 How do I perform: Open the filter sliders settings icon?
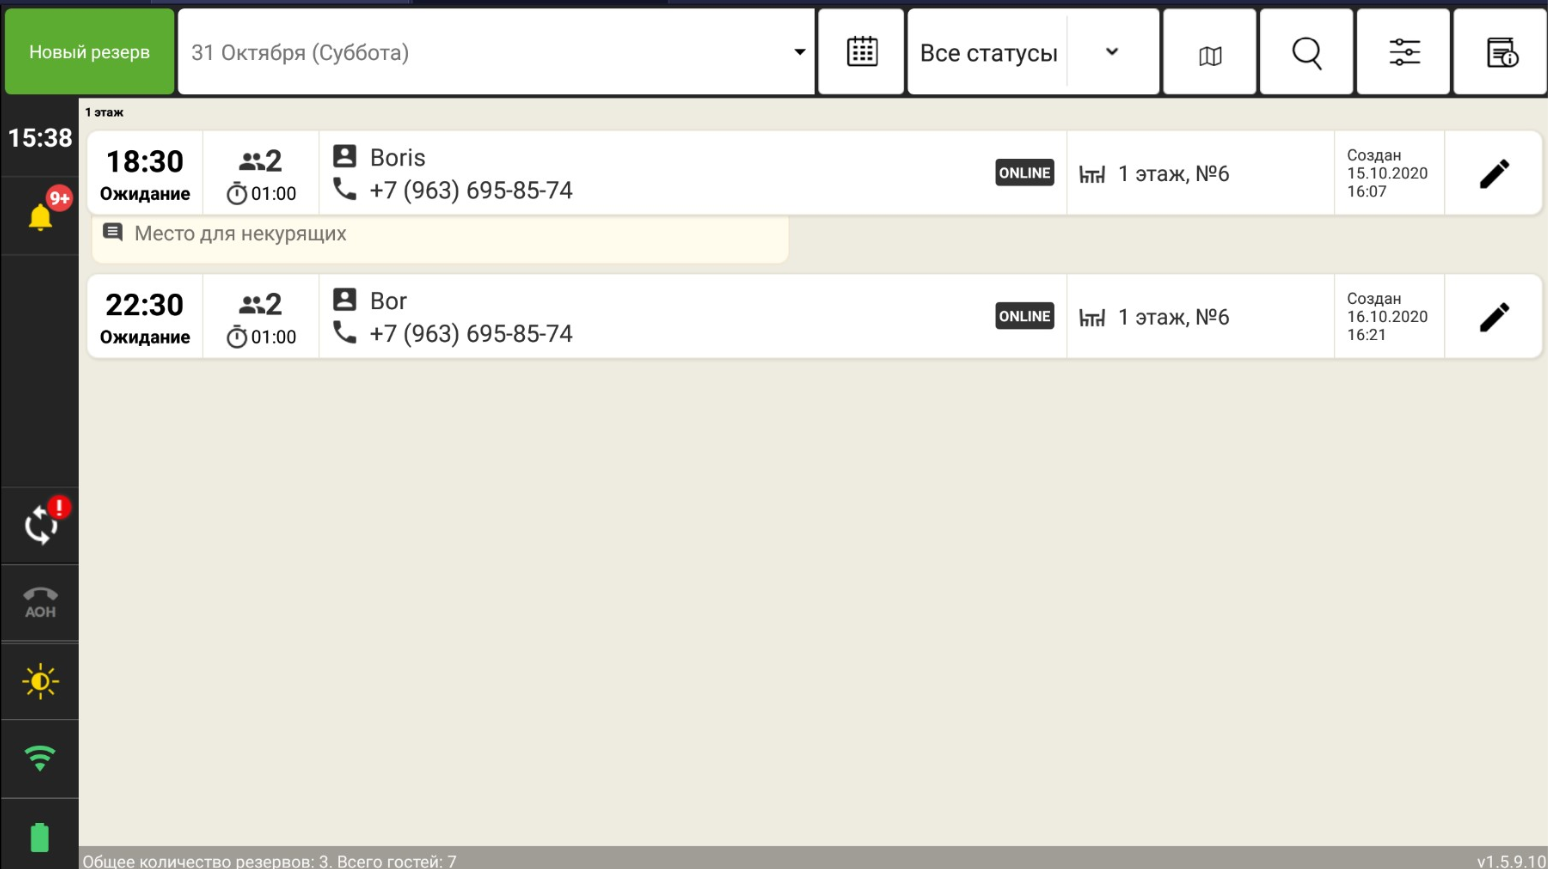click(1403, 52)
